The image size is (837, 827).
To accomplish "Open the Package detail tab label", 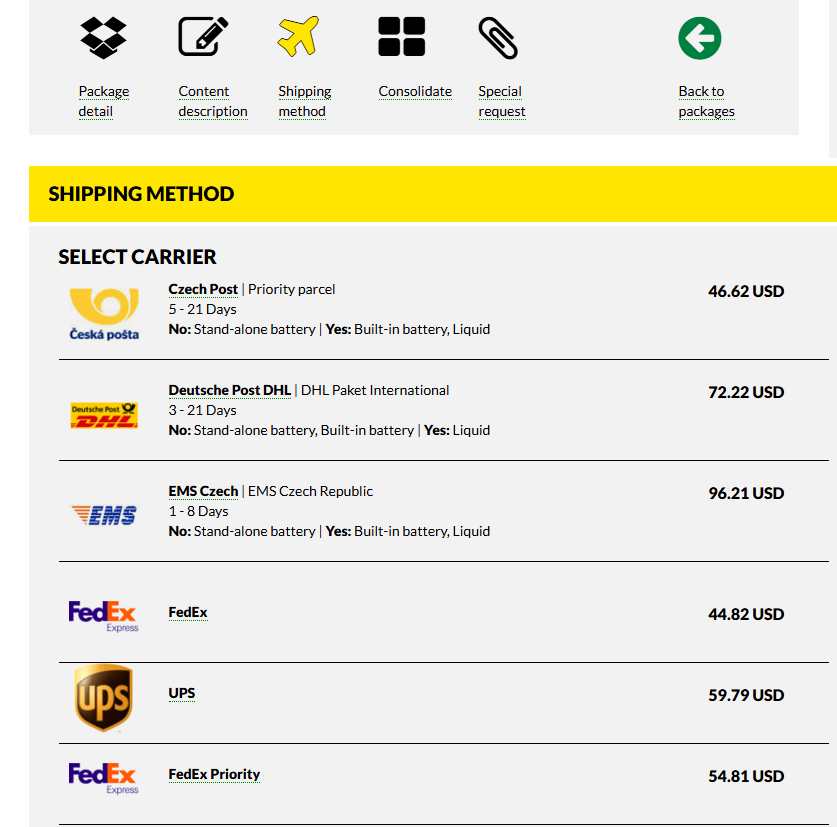I will [x=103, y=101].
